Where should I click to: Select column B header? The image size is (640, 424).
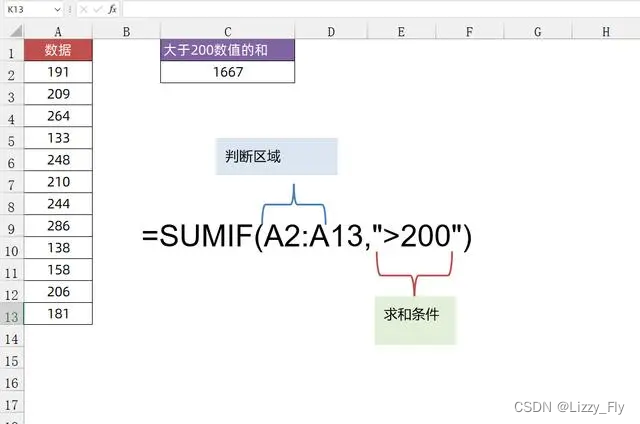[x=126, y=31]
